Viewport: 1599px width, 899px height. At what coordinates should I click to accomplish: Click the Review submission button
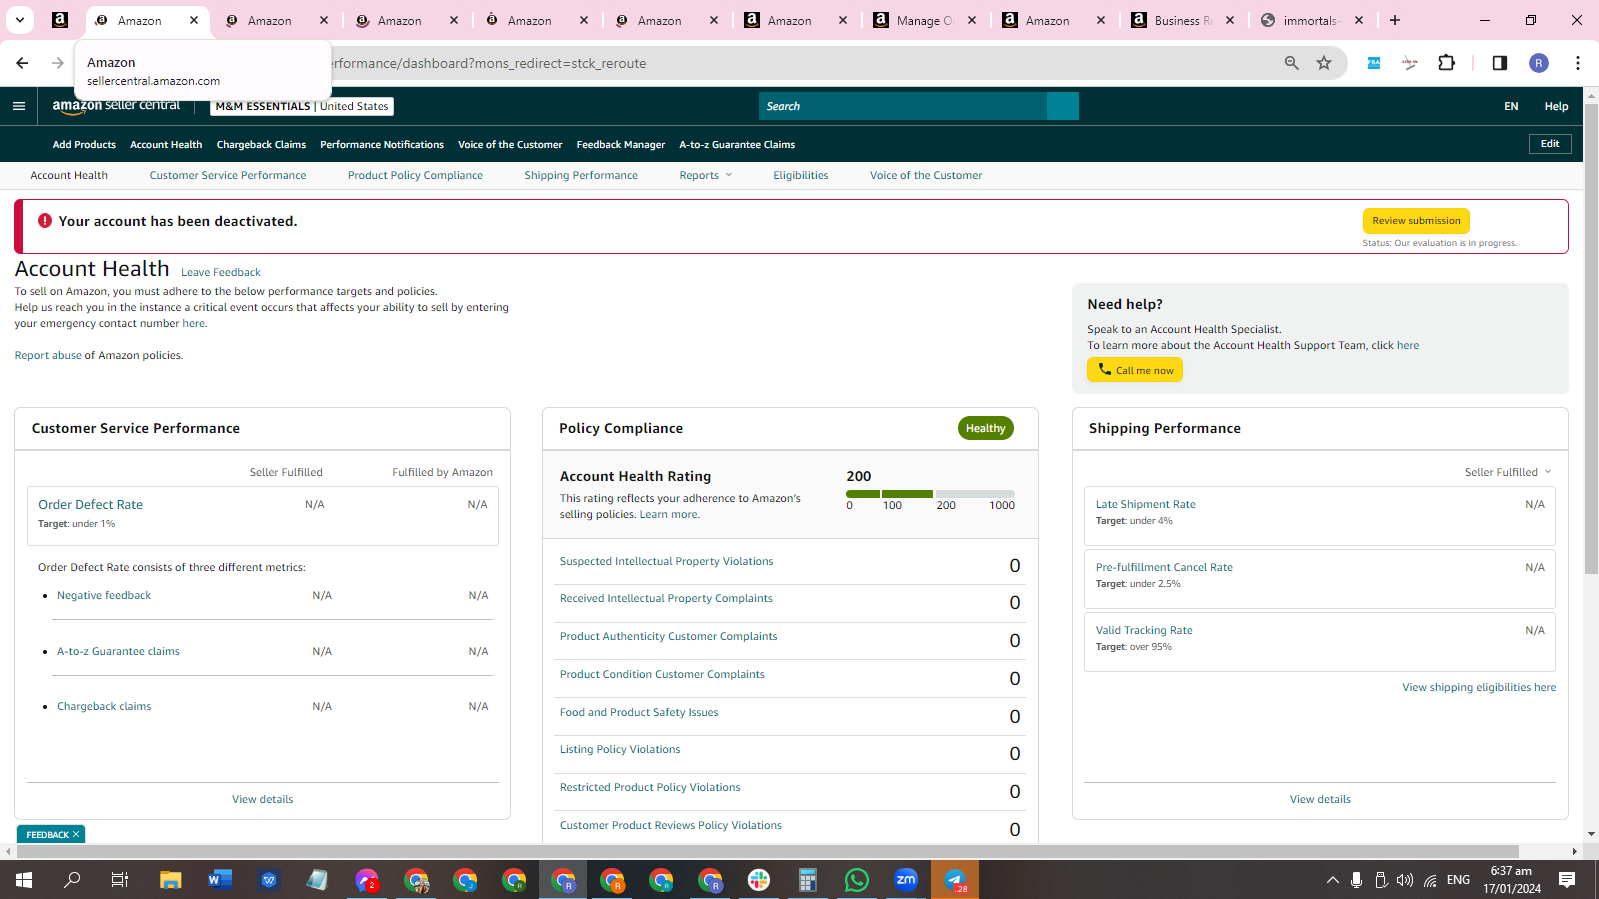click(1416, 221)
